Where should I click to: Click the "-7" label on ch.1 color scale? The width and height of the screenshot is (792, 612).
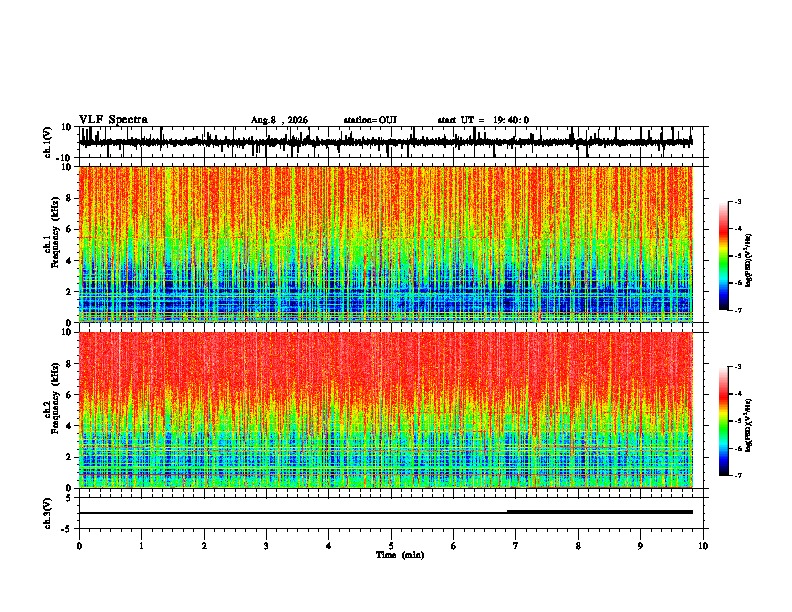(737, 310)
